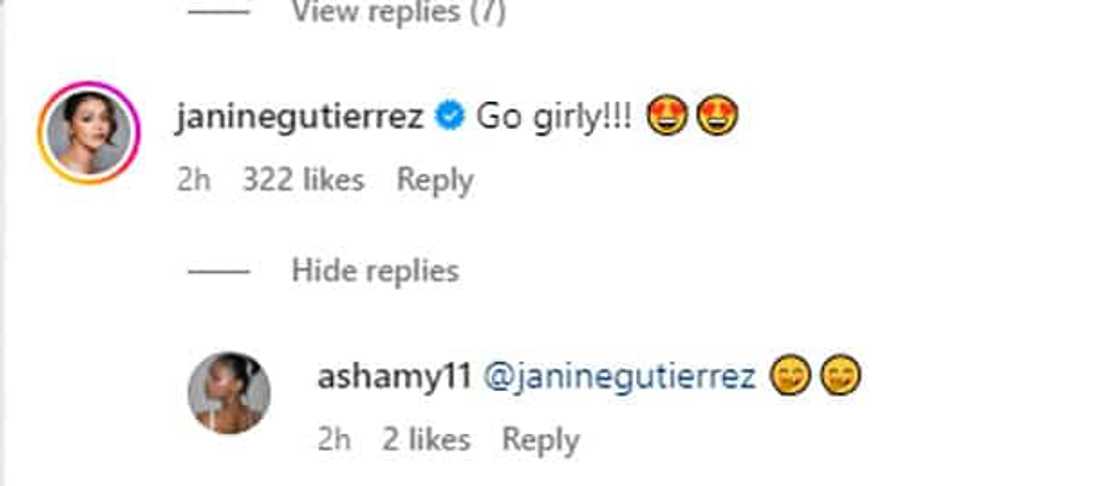Expand the View replies (7) thread

click(x=398, y=13)
